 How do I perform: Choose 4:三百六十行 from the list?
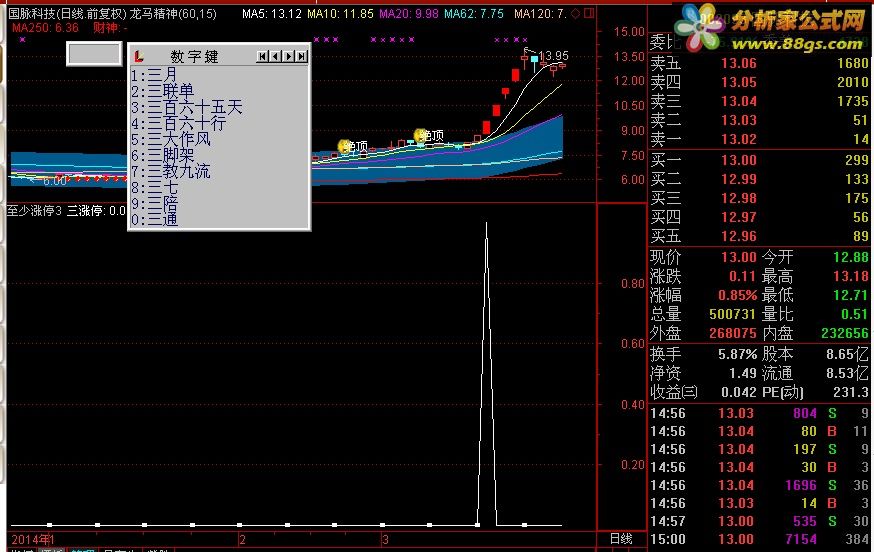[178, 123]
